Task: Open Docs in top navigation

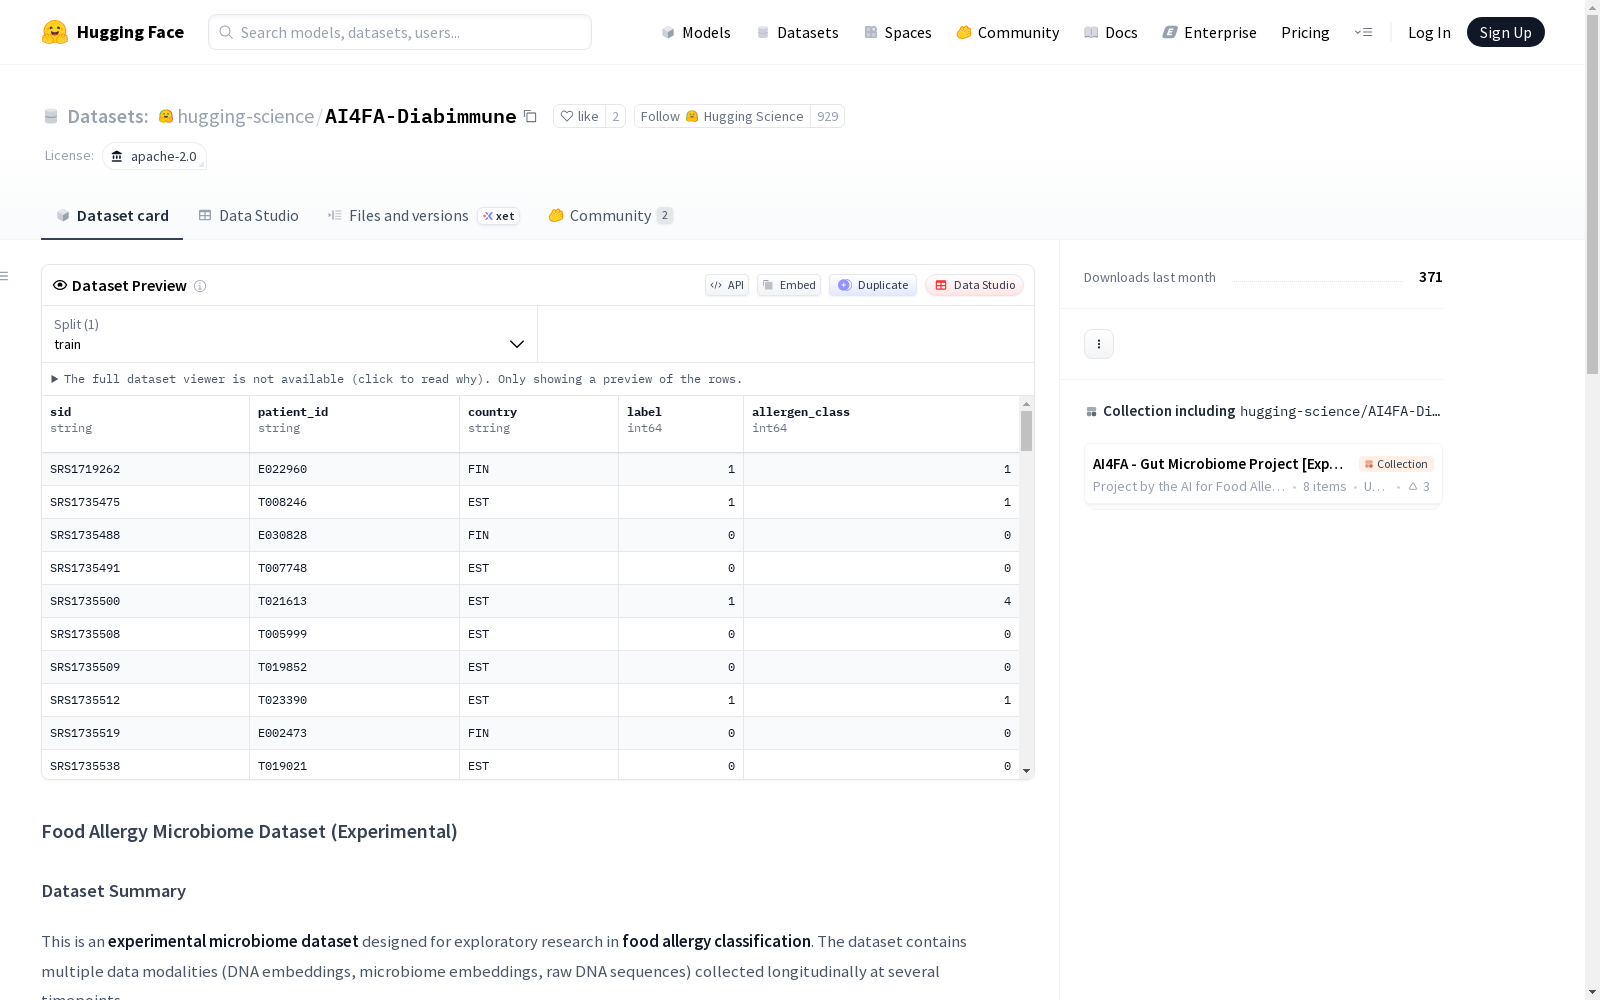Action: 1111,32
